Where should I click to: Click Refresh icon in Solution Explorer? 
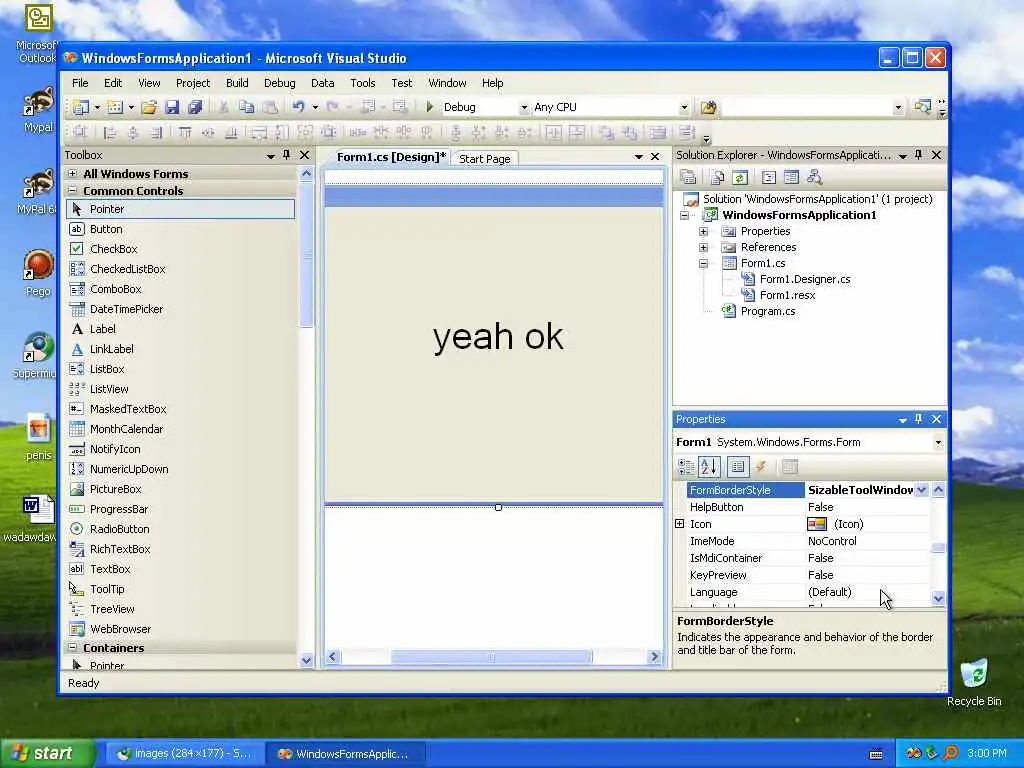click(739, 177)
